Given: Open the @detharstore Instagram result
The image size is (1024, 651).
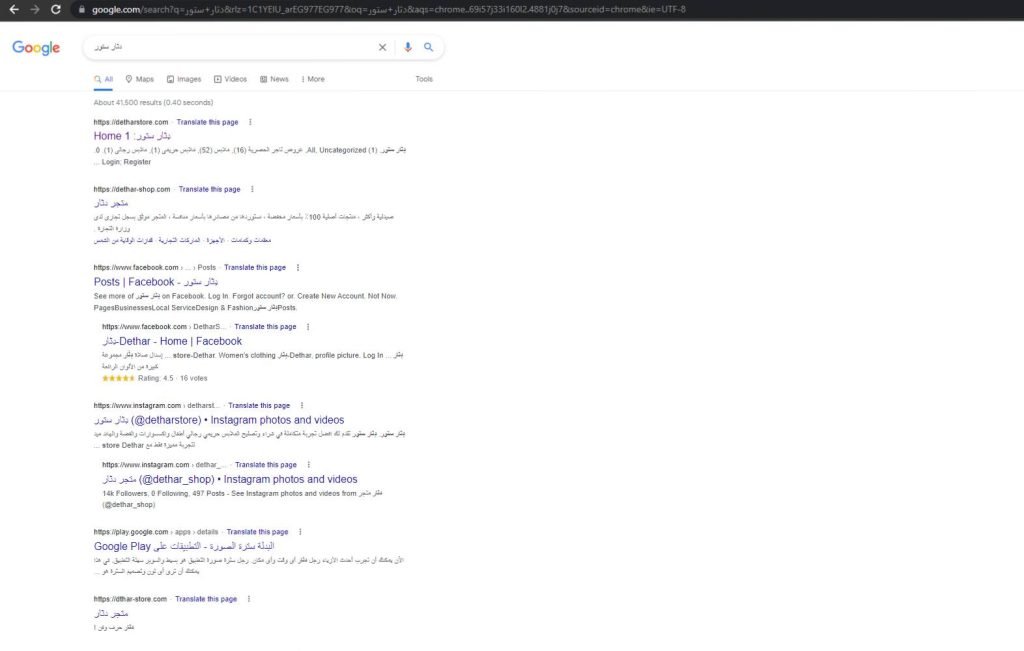Looking at the screenshot, I should pyautogui.click(x=219, y=420).
